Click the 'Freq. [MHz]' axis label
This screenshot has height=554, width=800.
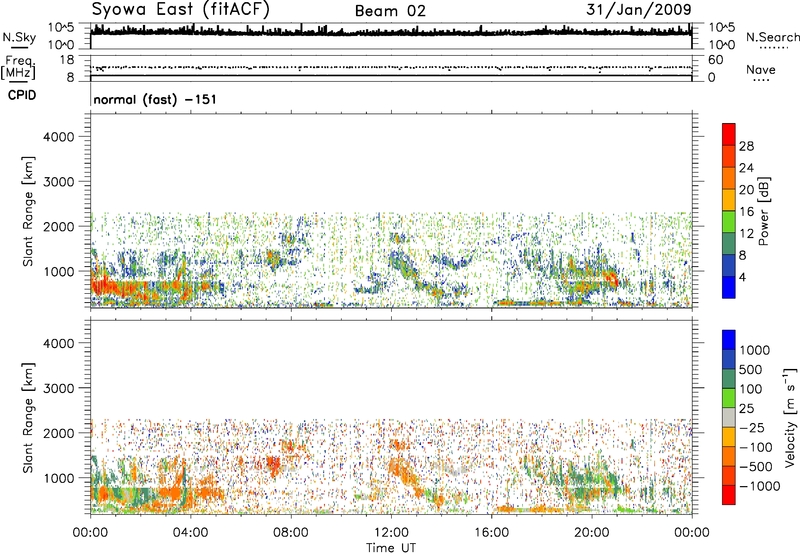[x=18, y=68]
